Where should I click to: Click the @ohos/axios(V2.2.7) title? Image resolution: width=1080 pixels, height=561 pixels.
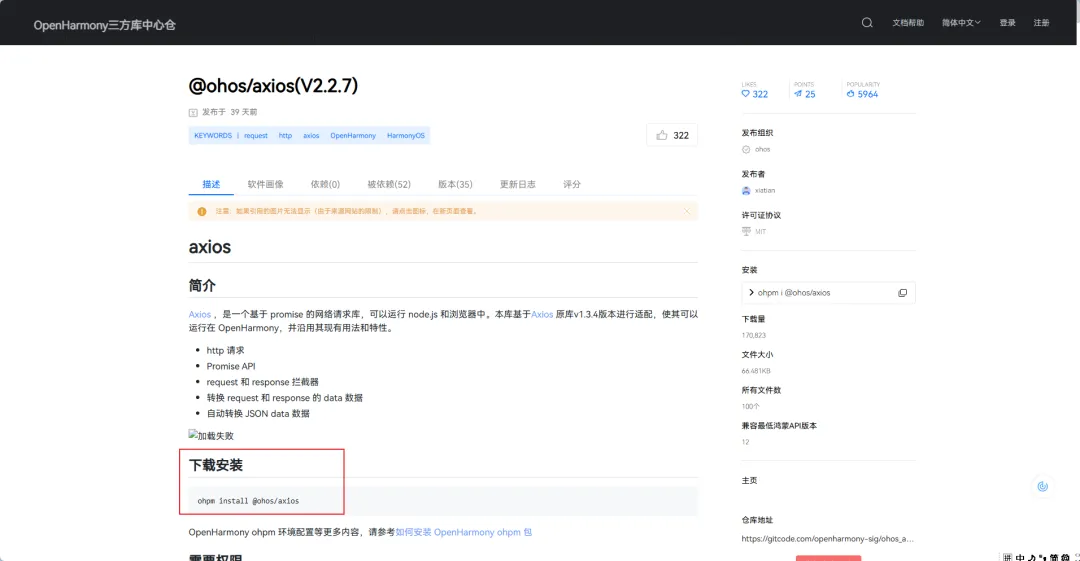tap(273, 85)
